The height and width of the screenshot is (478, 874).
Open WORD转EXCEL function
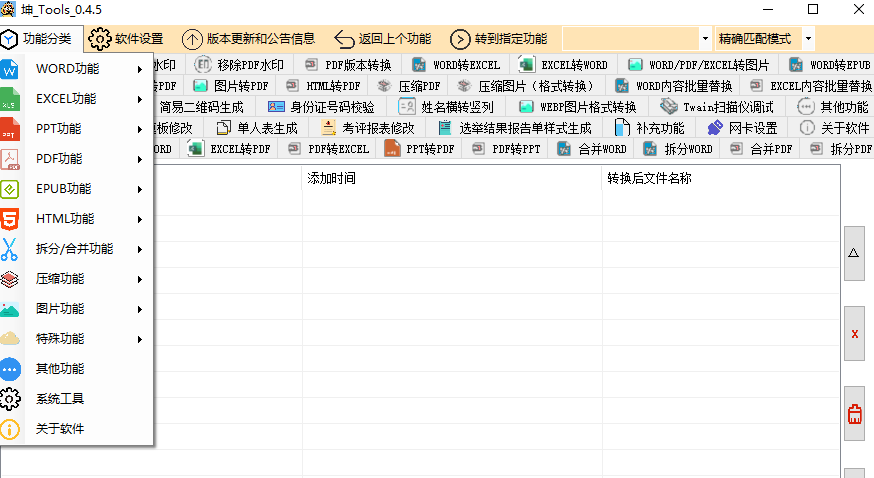click(457, 65)
